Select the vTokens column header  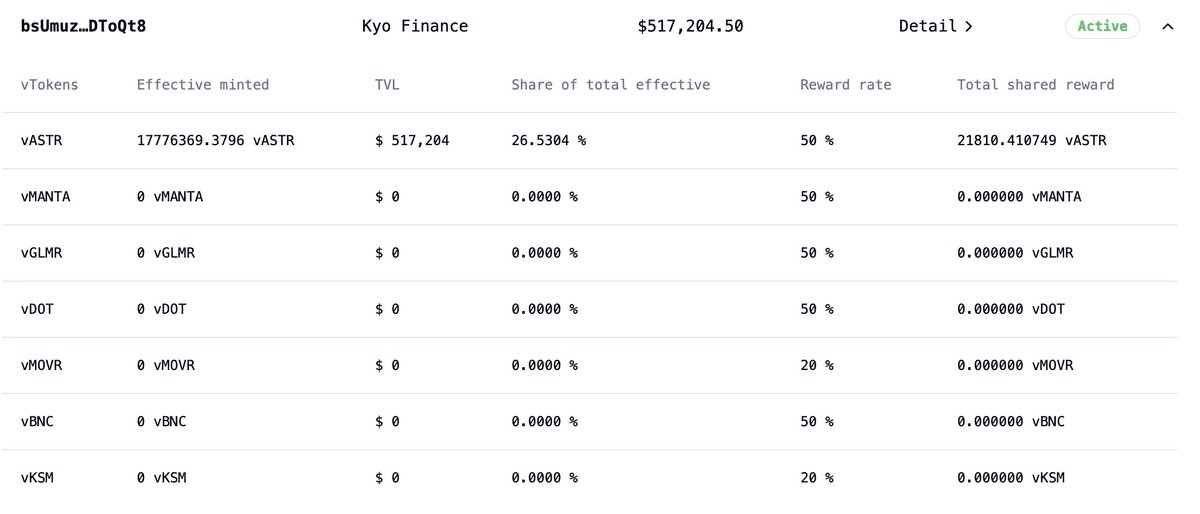coord(49,85)
